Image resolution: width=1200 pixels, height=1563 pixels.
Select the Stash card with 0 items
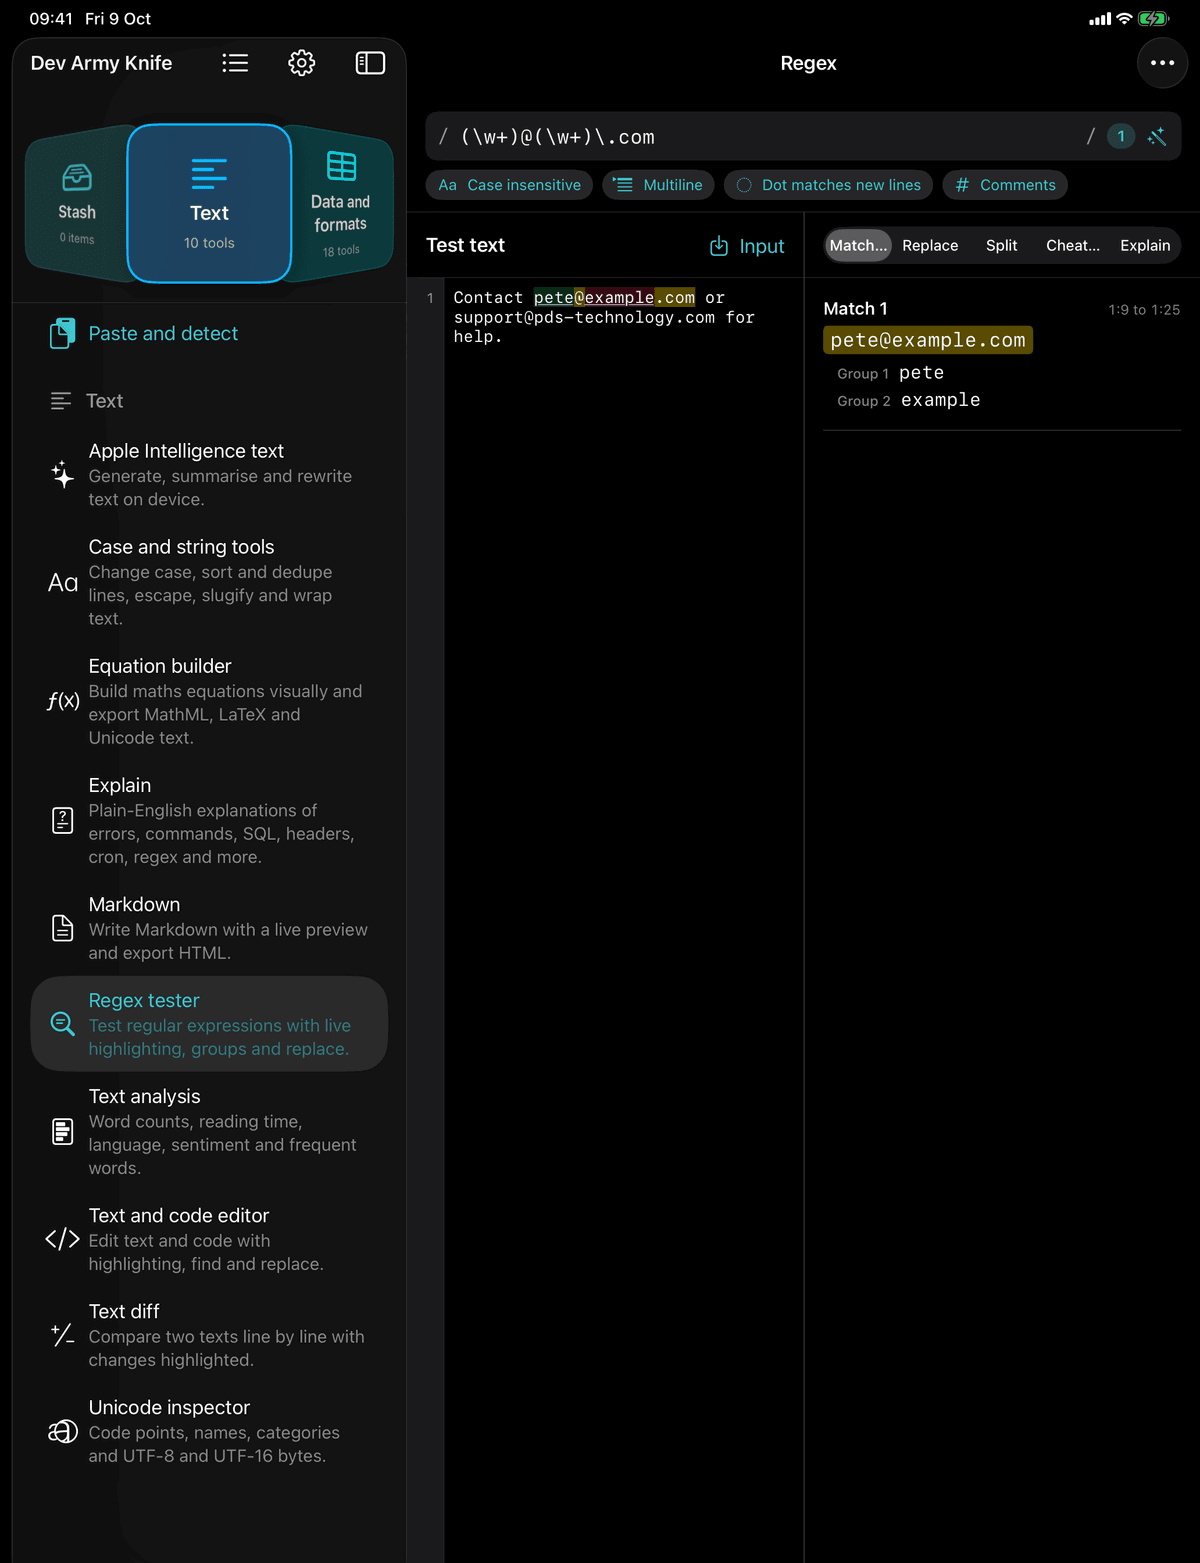click(77, 204)
